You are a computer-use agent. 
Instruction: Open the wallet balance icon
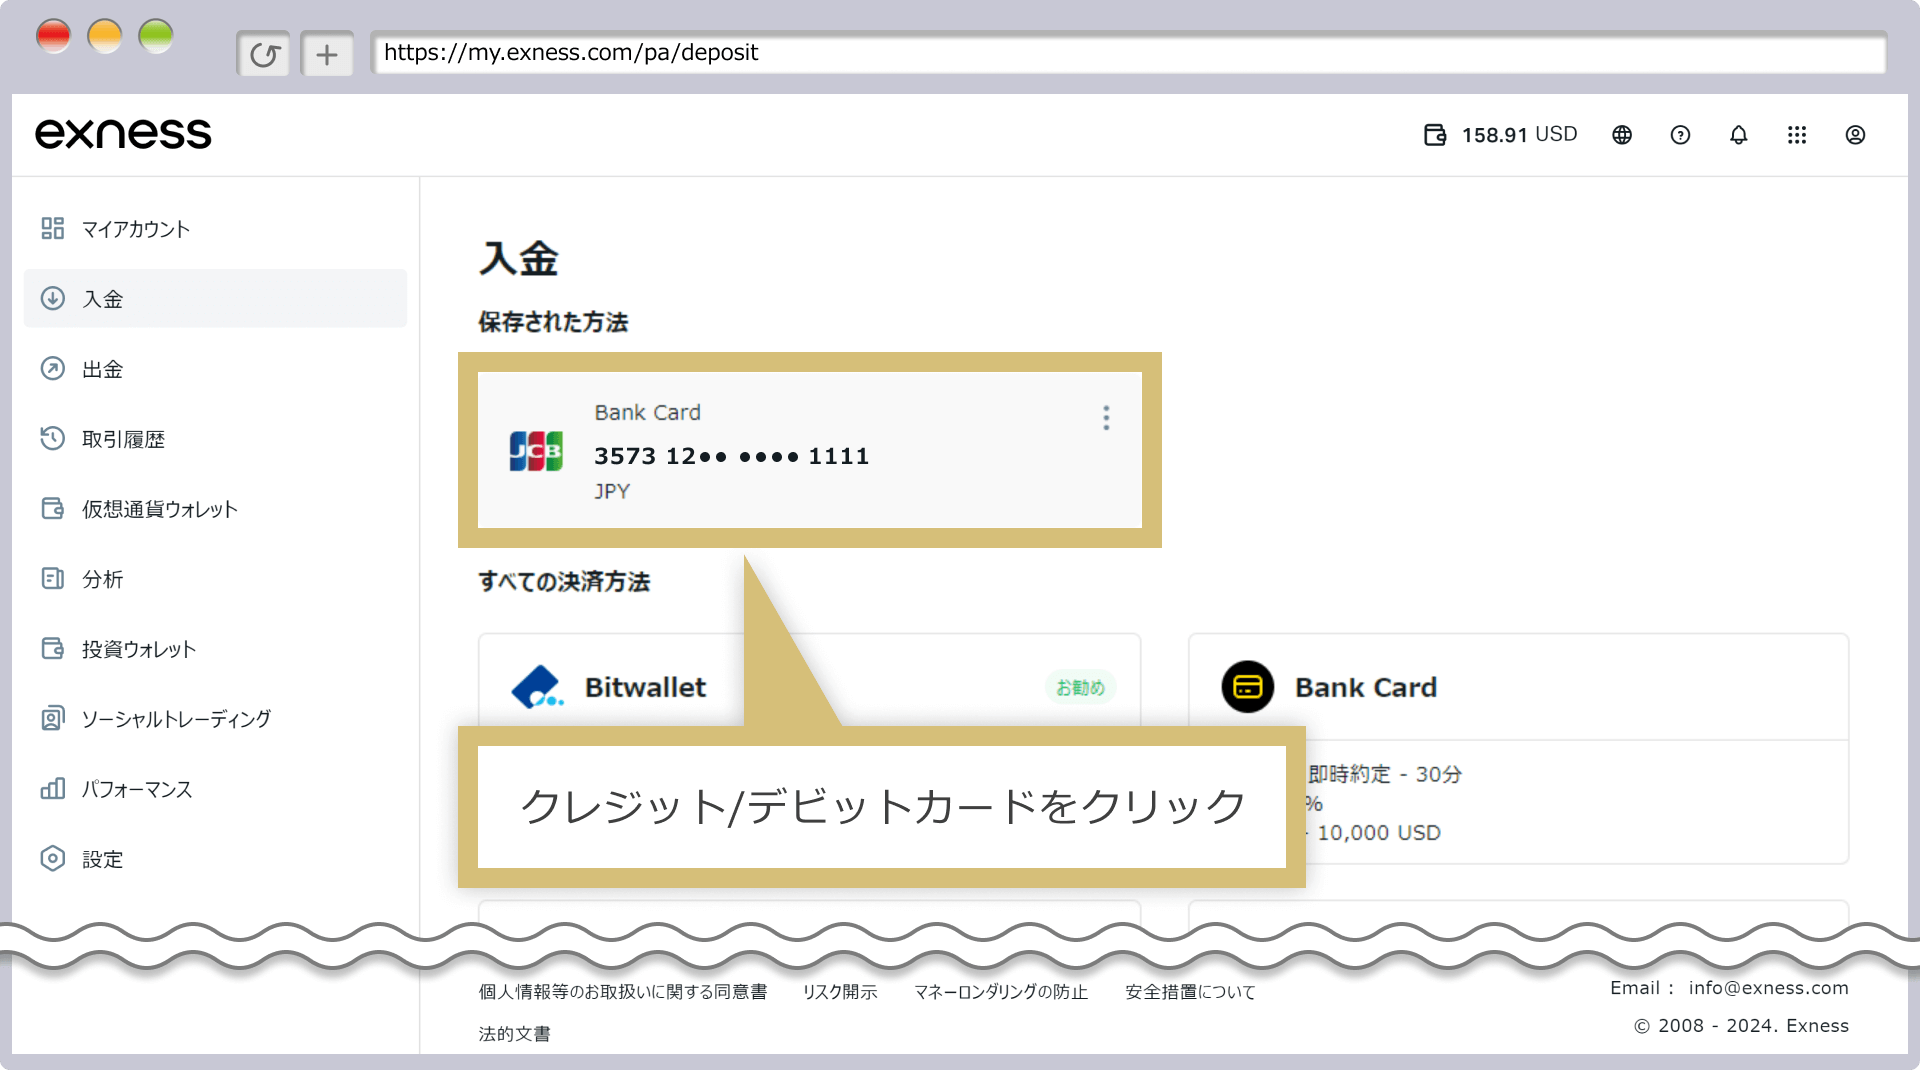(x=1435, y=135)
